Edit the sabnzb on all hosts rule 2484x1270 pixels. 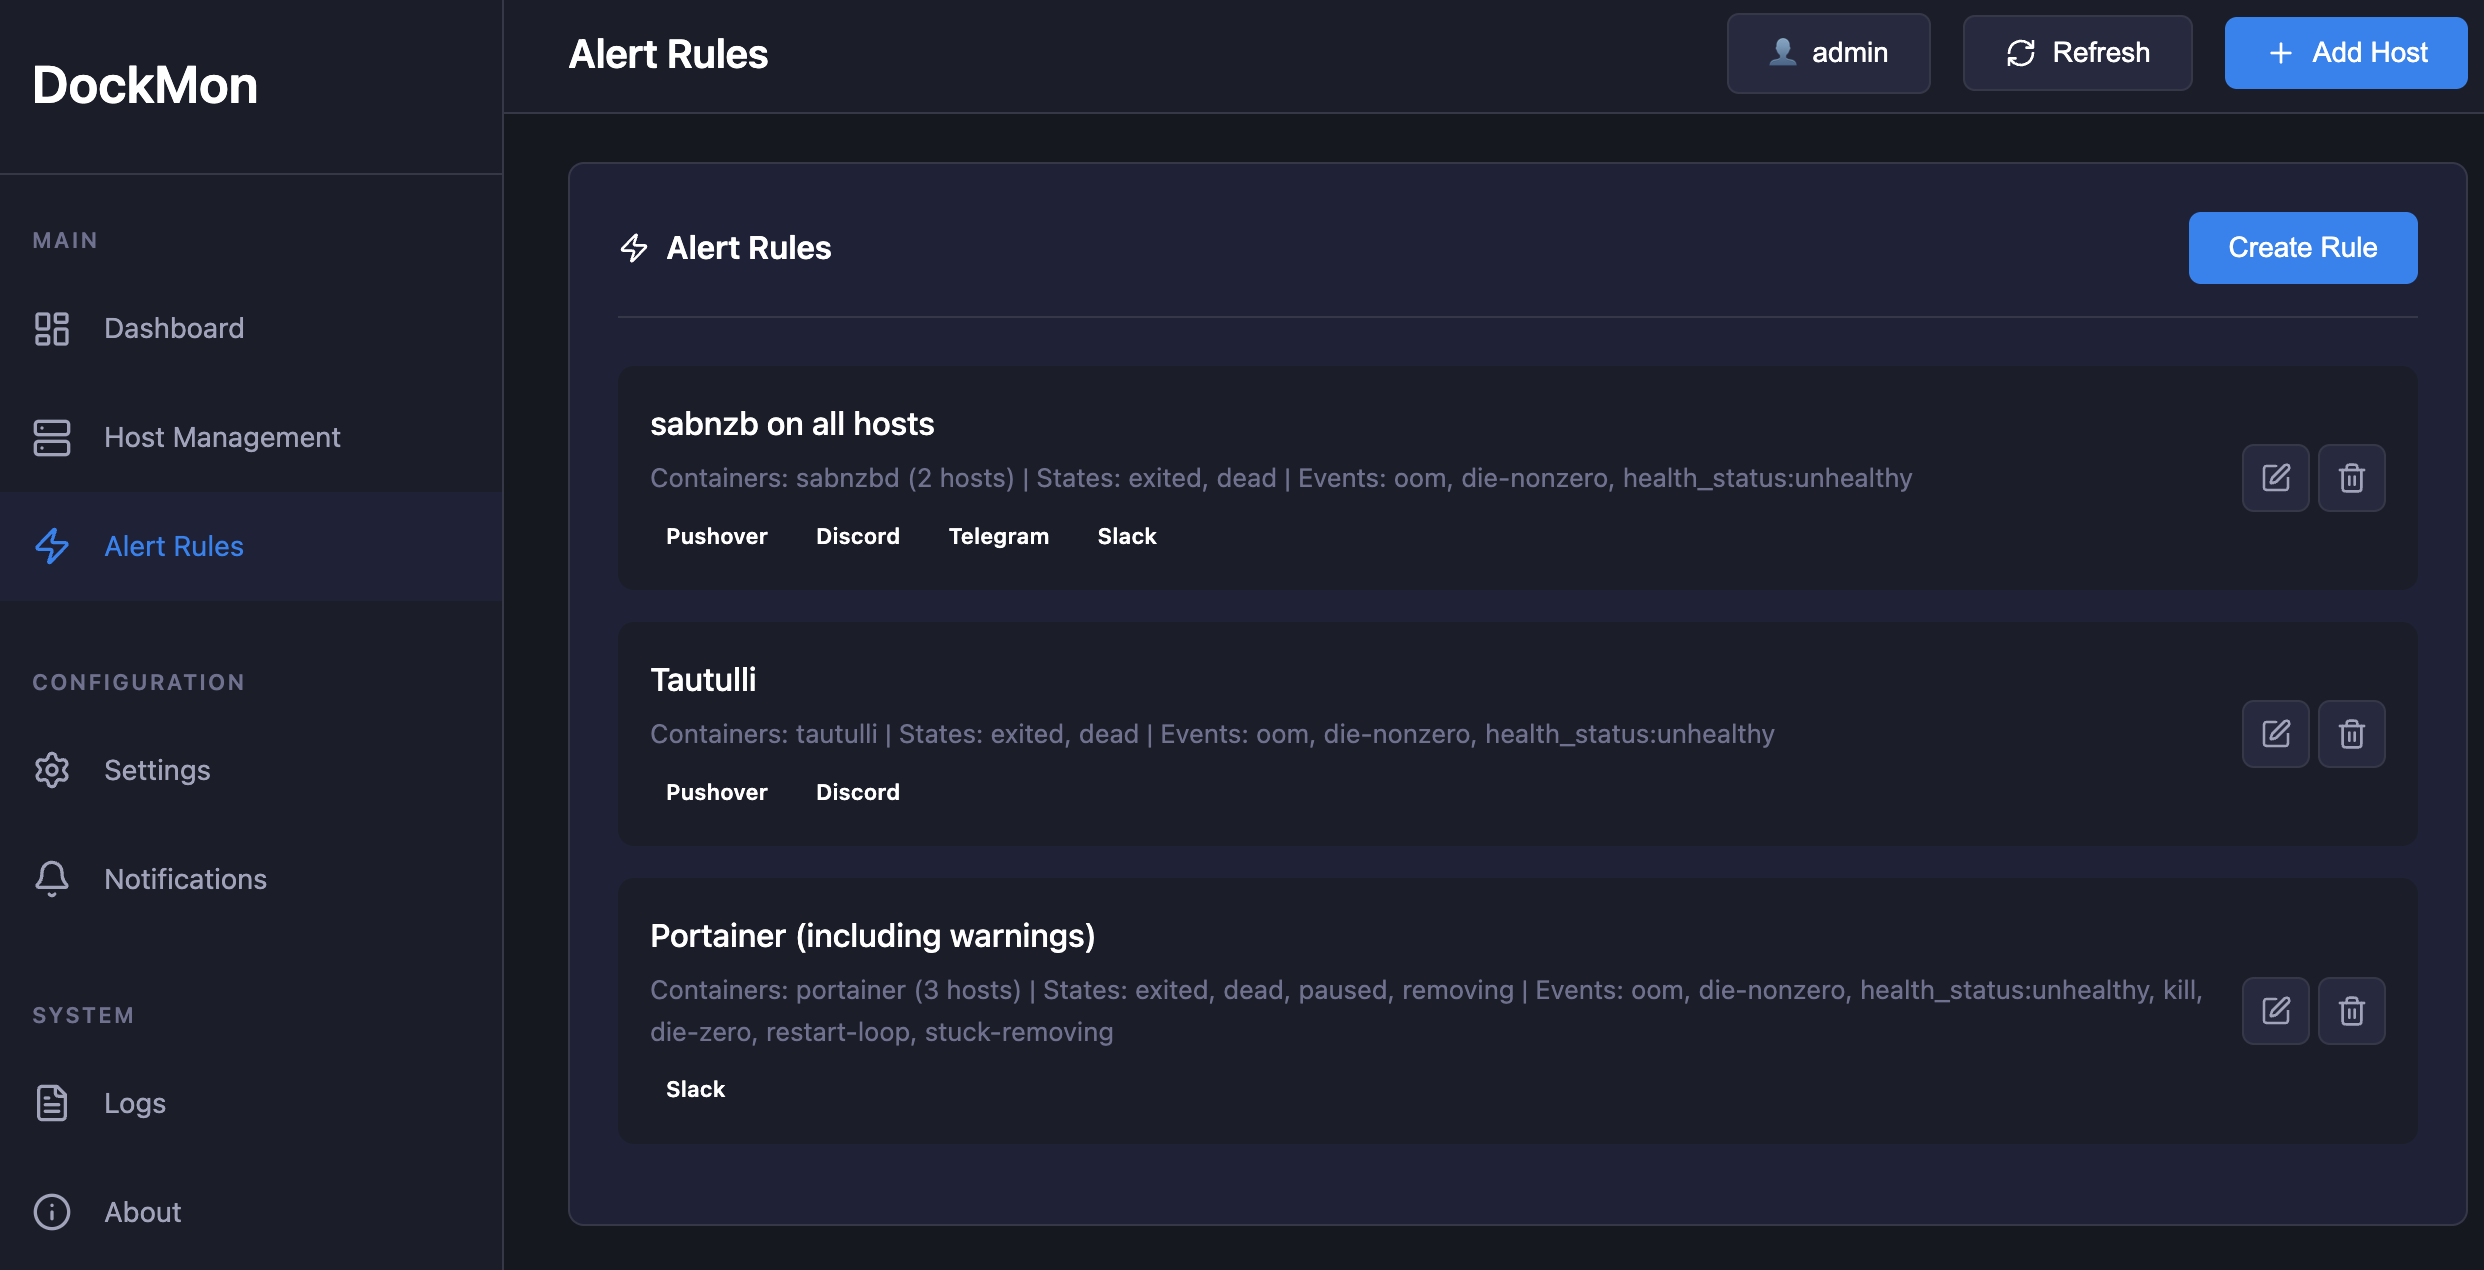coord(2275,478)
